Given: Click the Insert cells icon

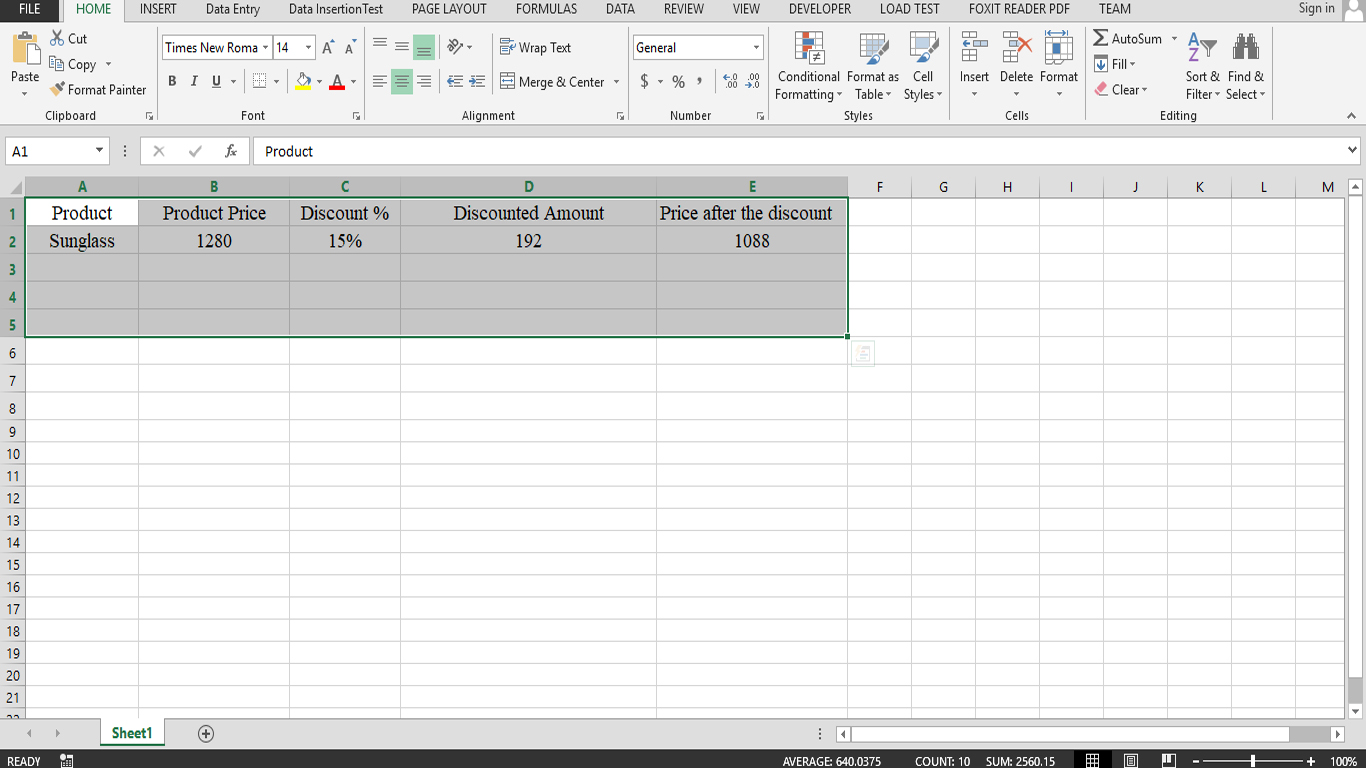Looking at the screenshot, I should [x=974, y=48].
